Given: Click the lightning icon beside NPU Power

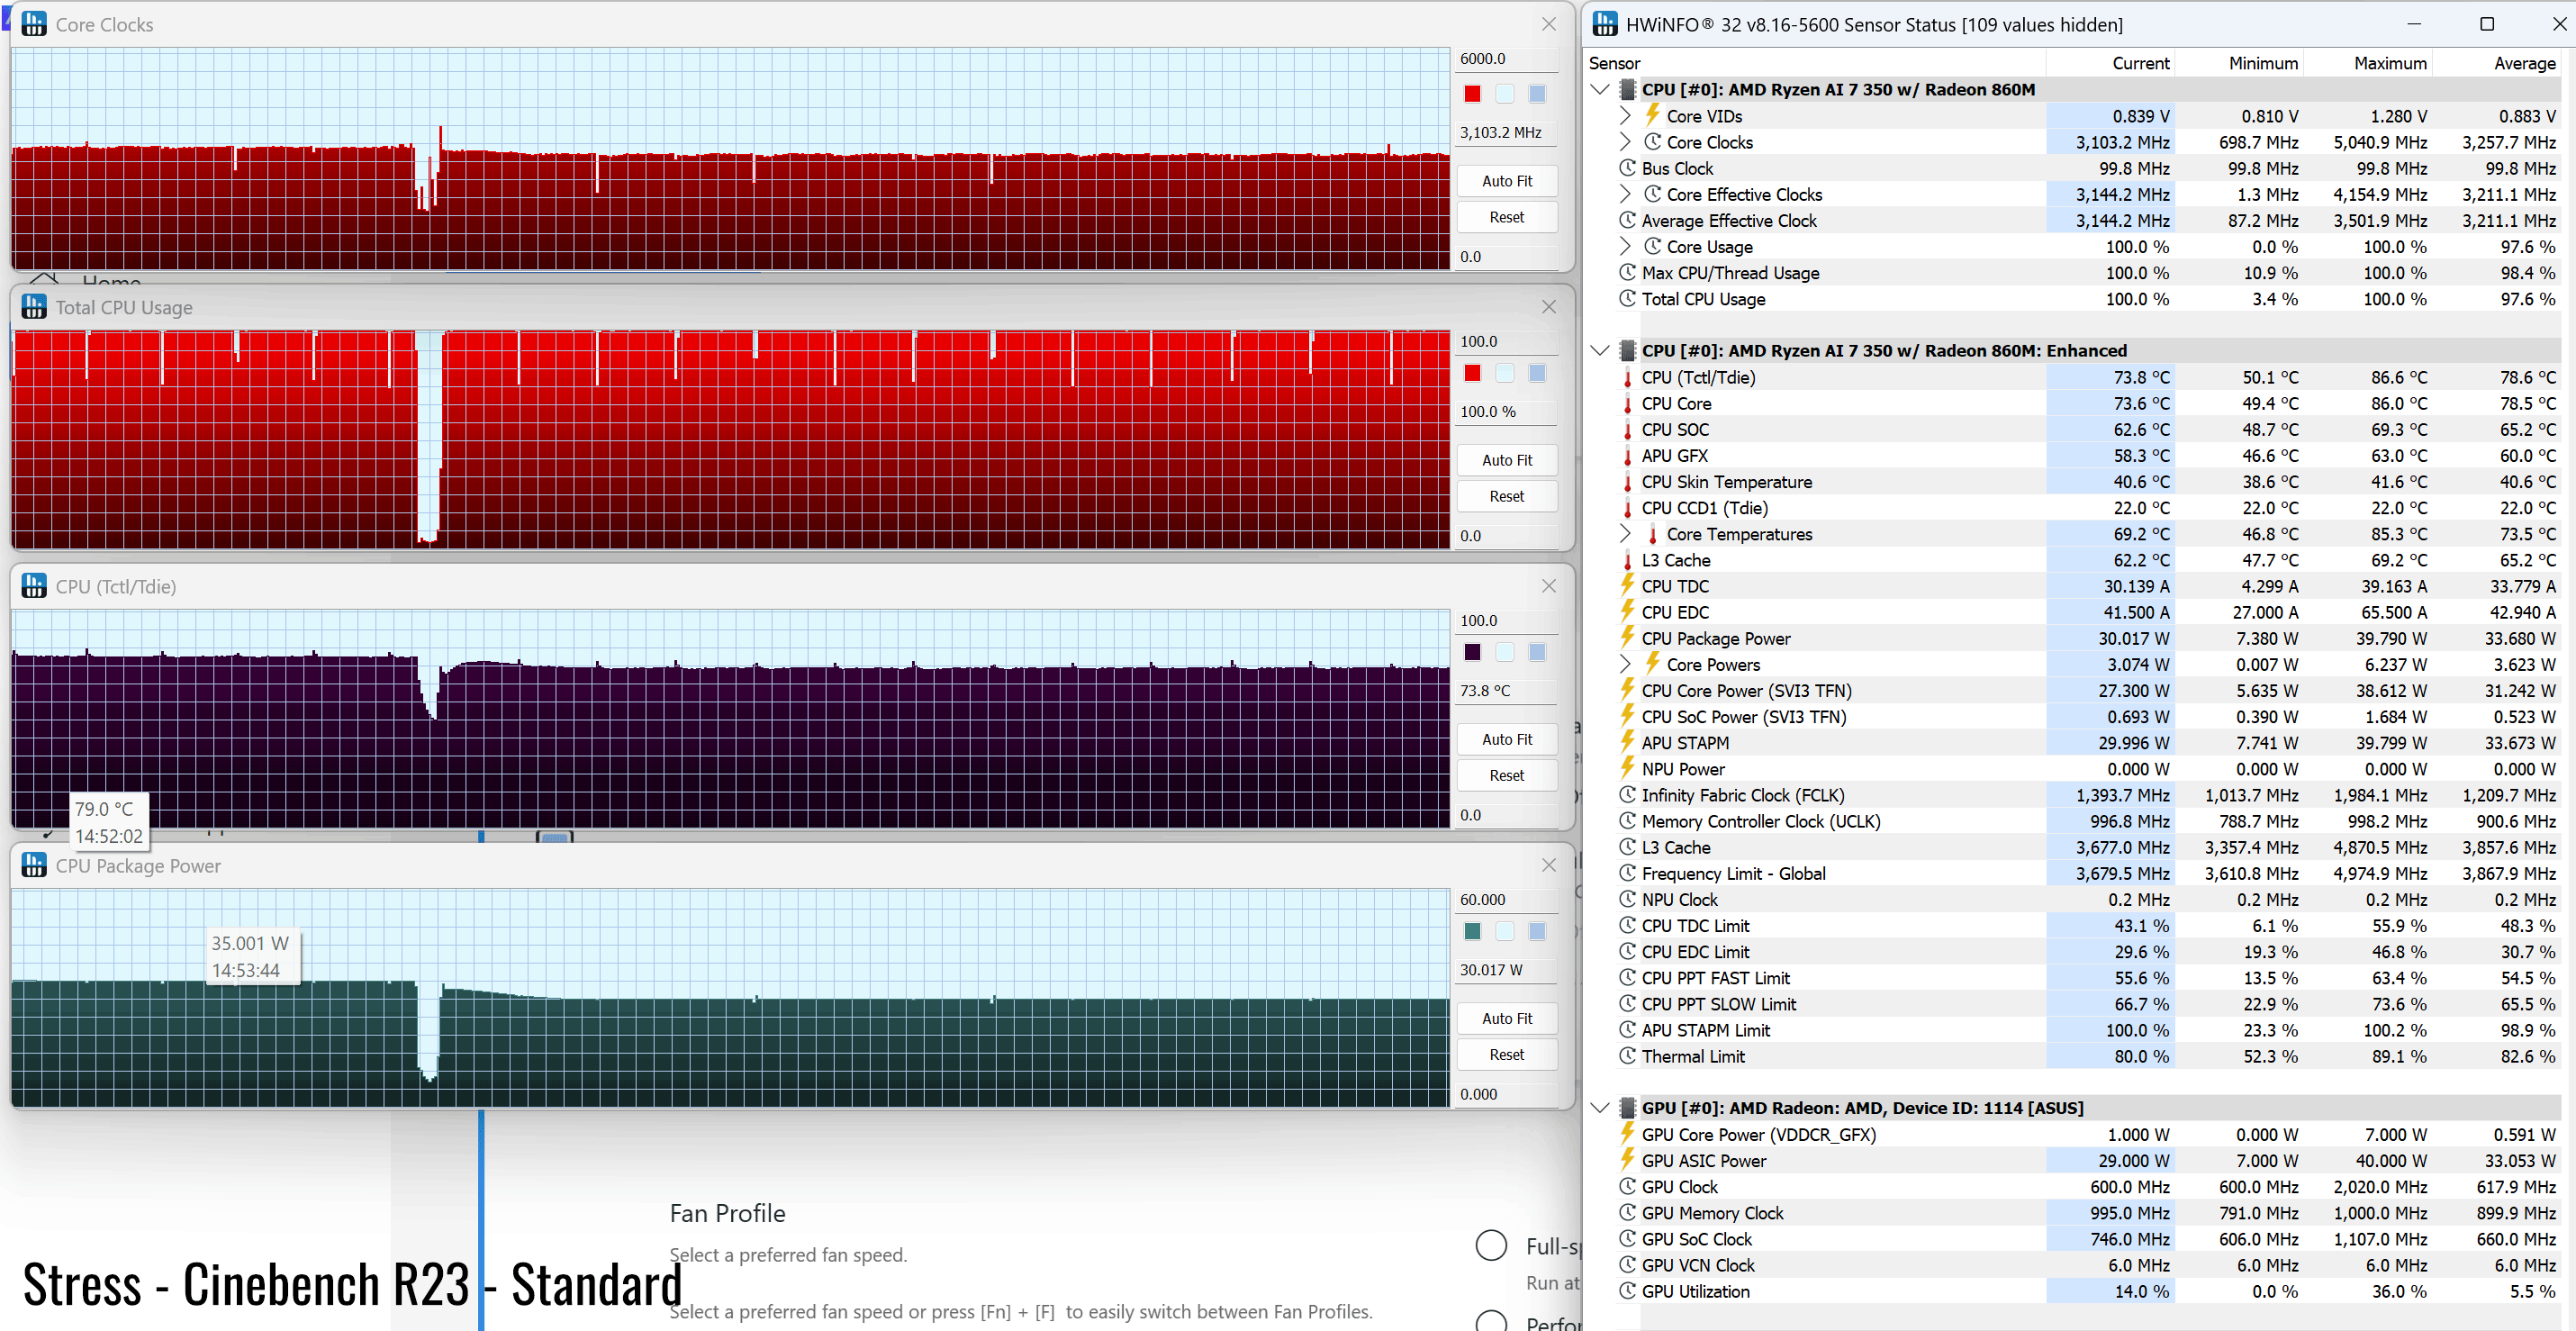Looking at the screenshot, I should [x=1628, y=769].
